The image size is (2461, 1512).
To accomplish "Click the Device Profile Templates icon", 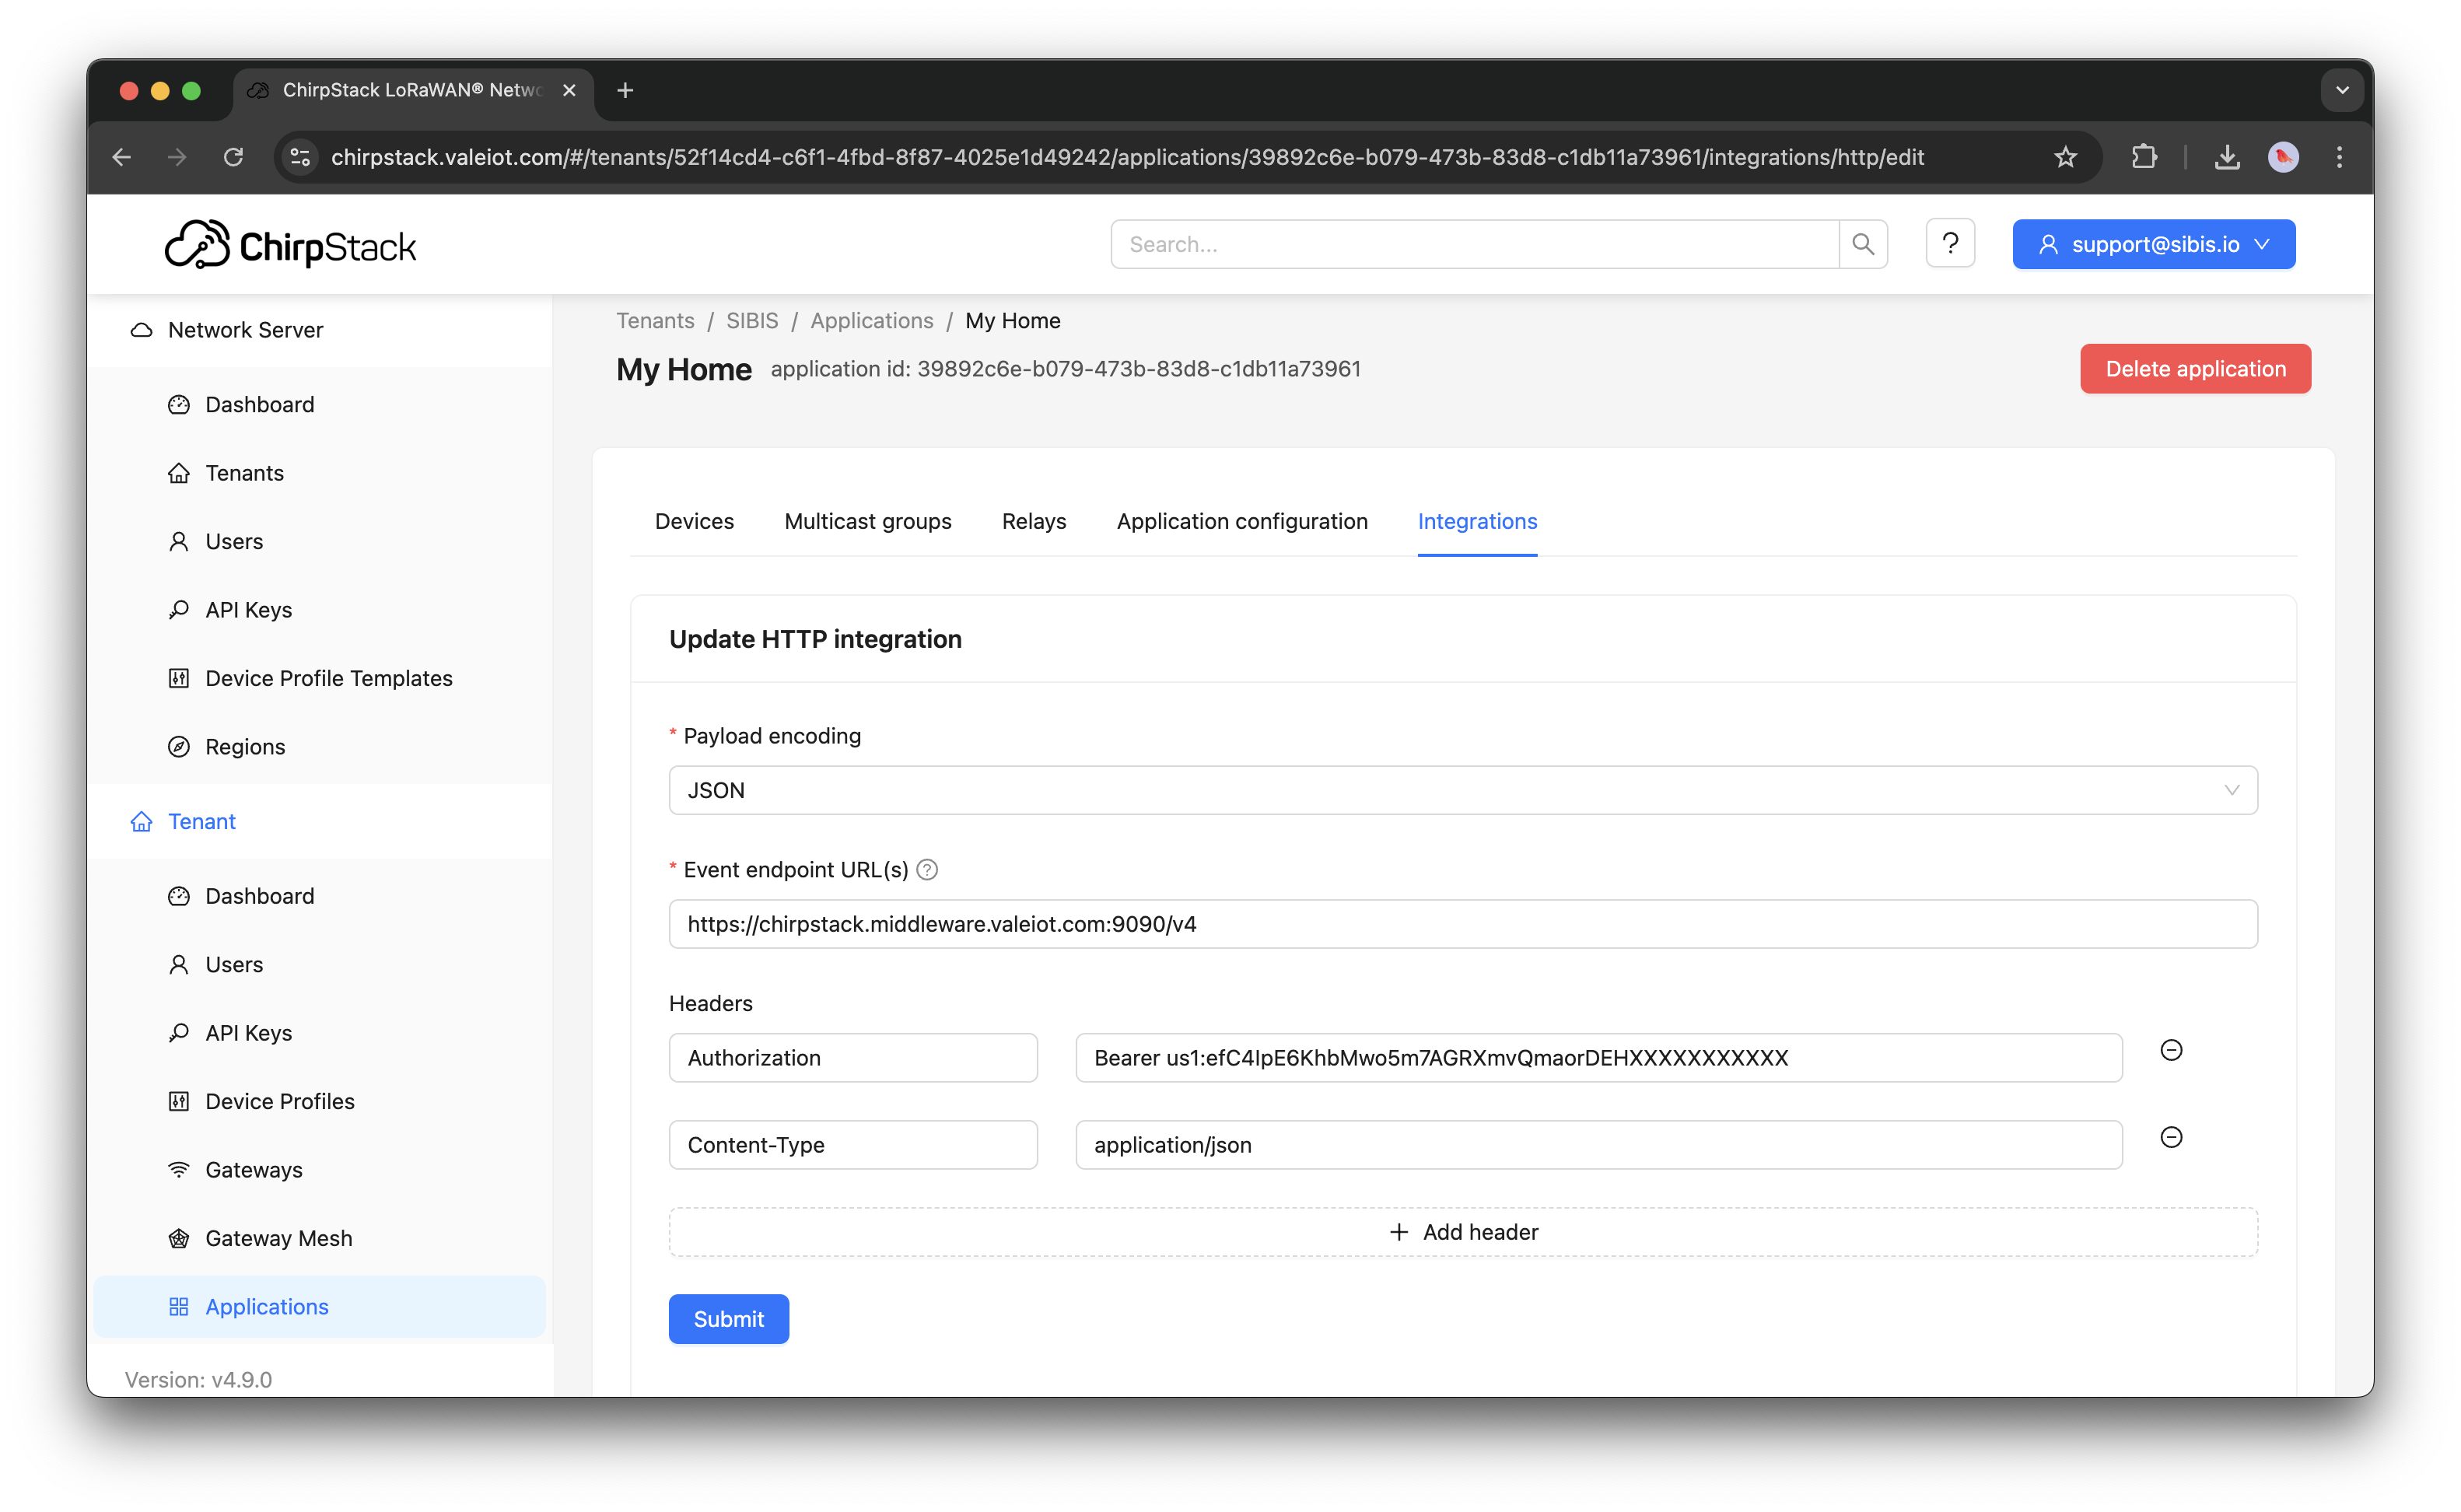I will pyautogui.click(x=178, y=677).
